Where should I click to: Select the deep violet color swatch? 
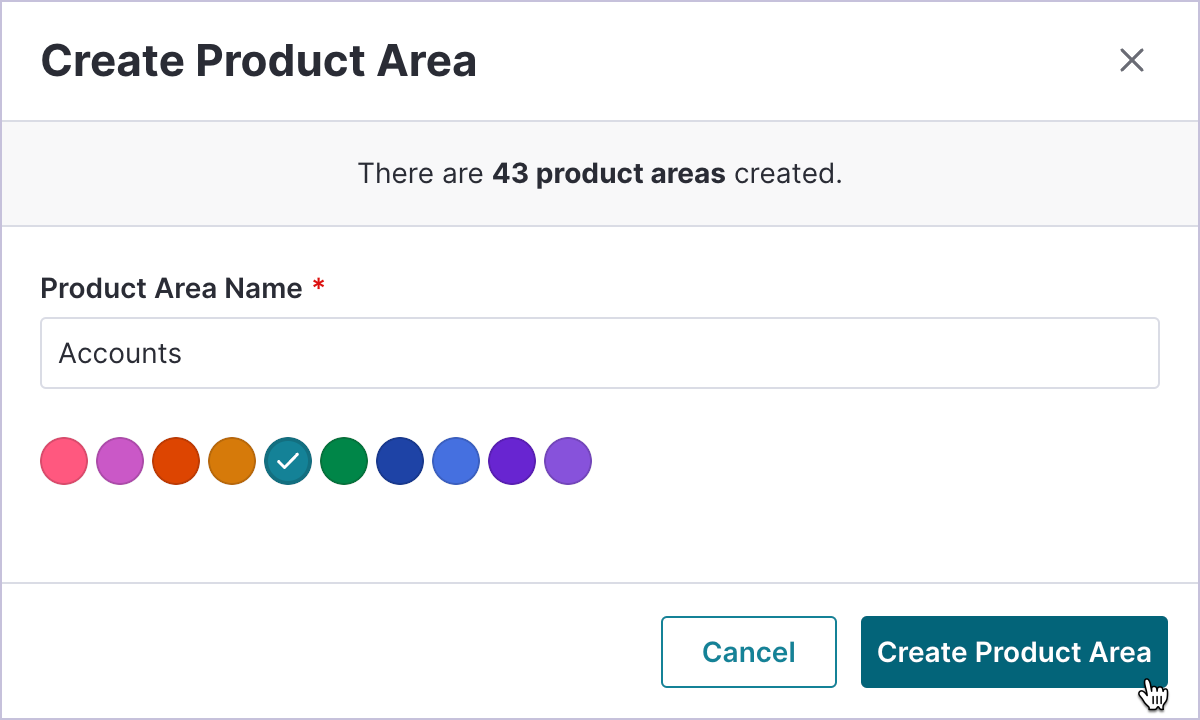512,461
